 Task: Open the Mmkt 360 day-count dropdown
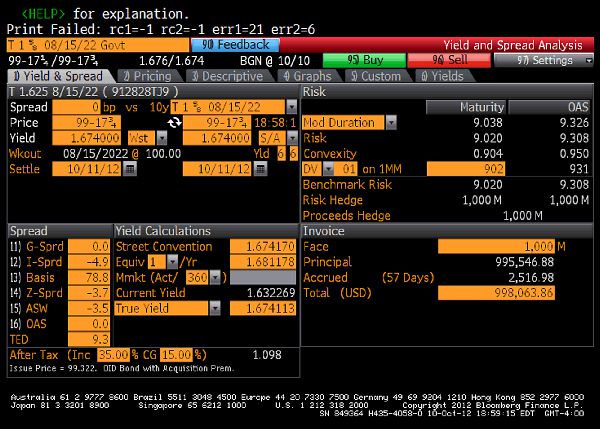coord(214,277)
